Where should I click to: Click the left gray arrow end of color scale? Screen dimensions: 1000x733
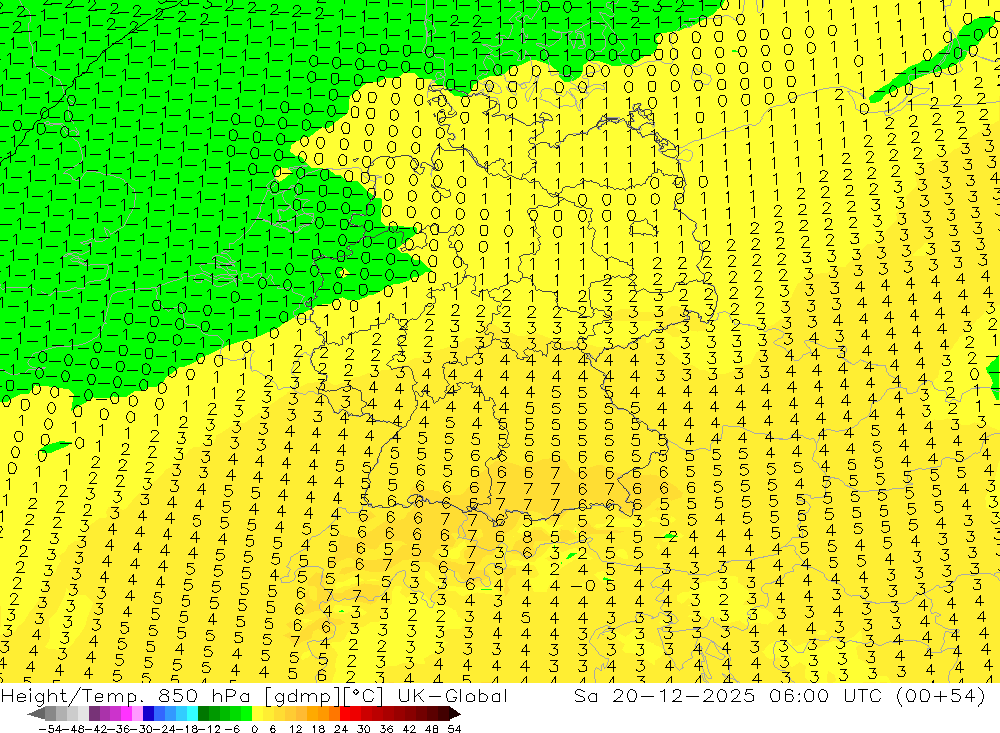pyautogui.click(x=36, y=714)
